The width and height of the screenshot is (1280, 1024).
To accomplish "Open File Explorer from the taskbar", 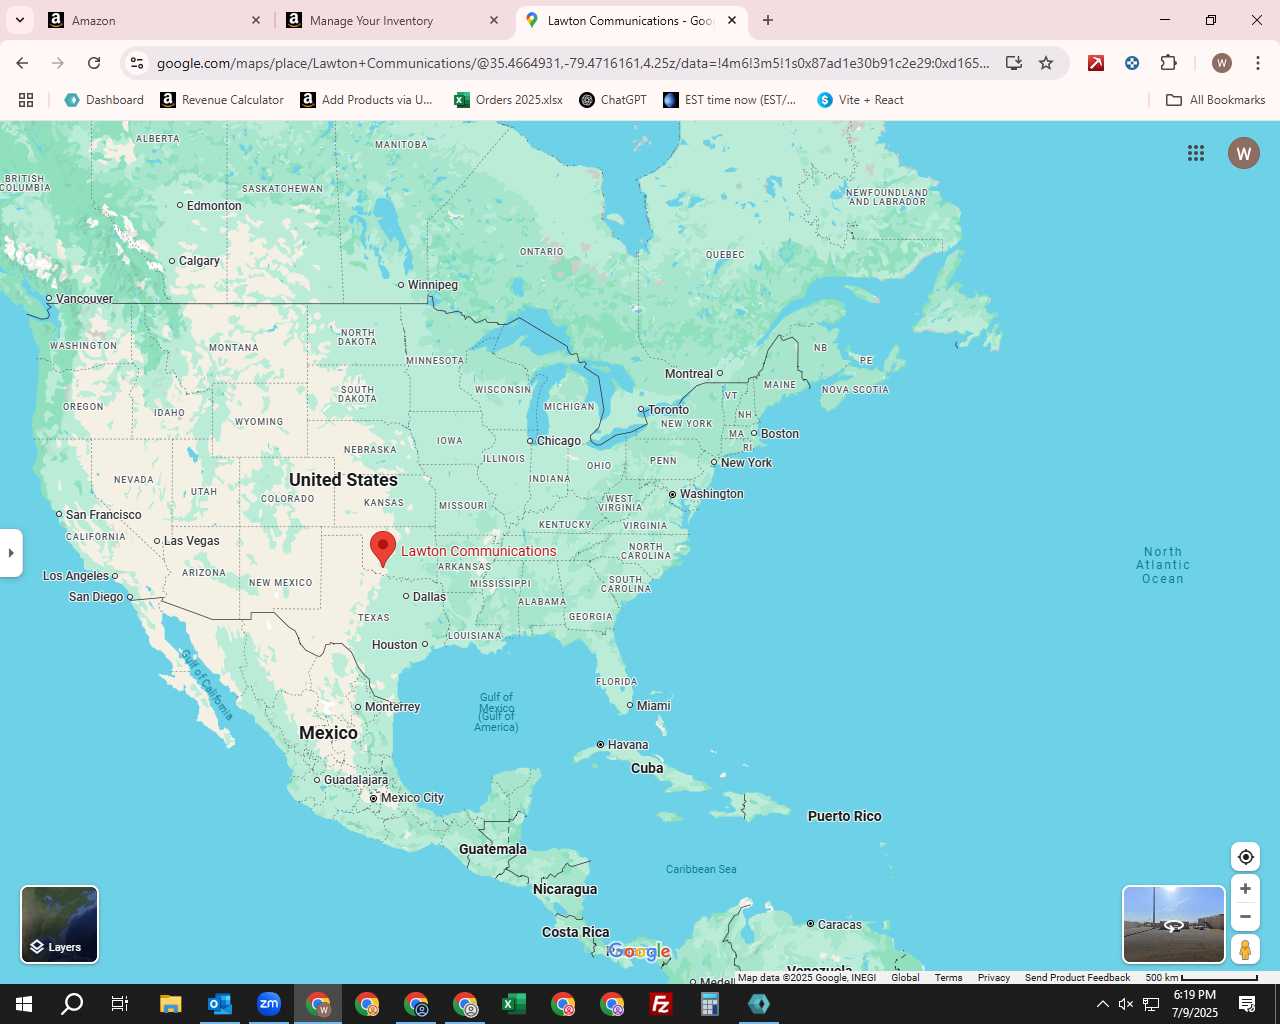I will 170,1004.
